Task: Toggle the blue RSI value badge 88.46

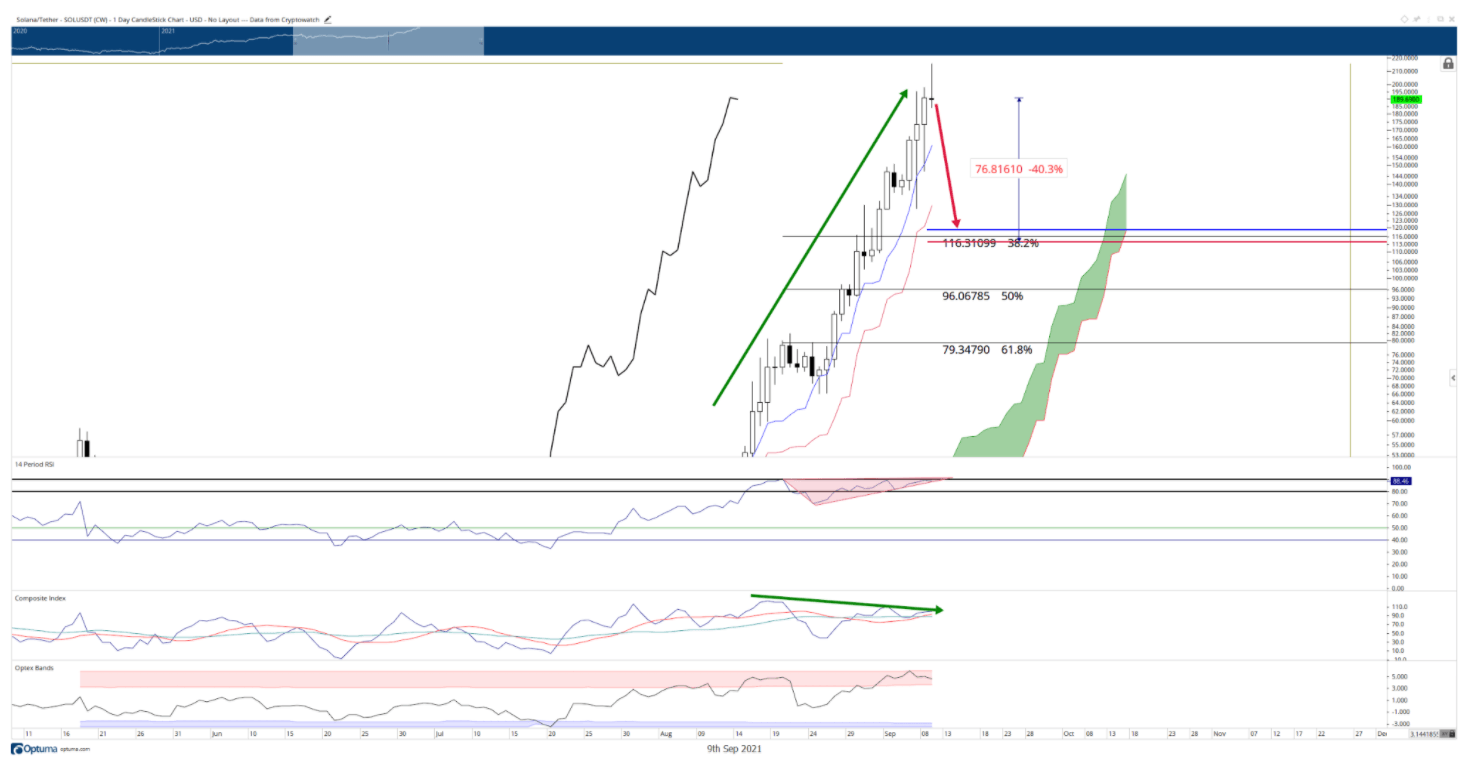Action: 1401,481
